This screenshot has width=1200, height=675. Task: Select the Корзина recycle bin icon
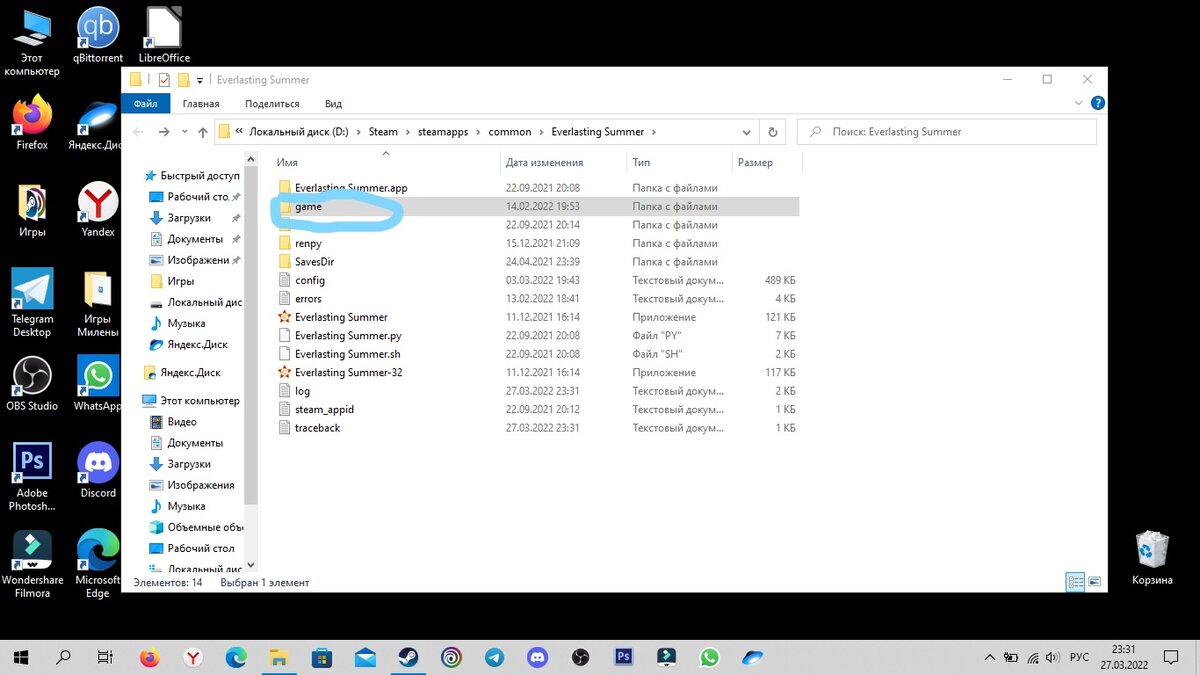point(1152,558)
